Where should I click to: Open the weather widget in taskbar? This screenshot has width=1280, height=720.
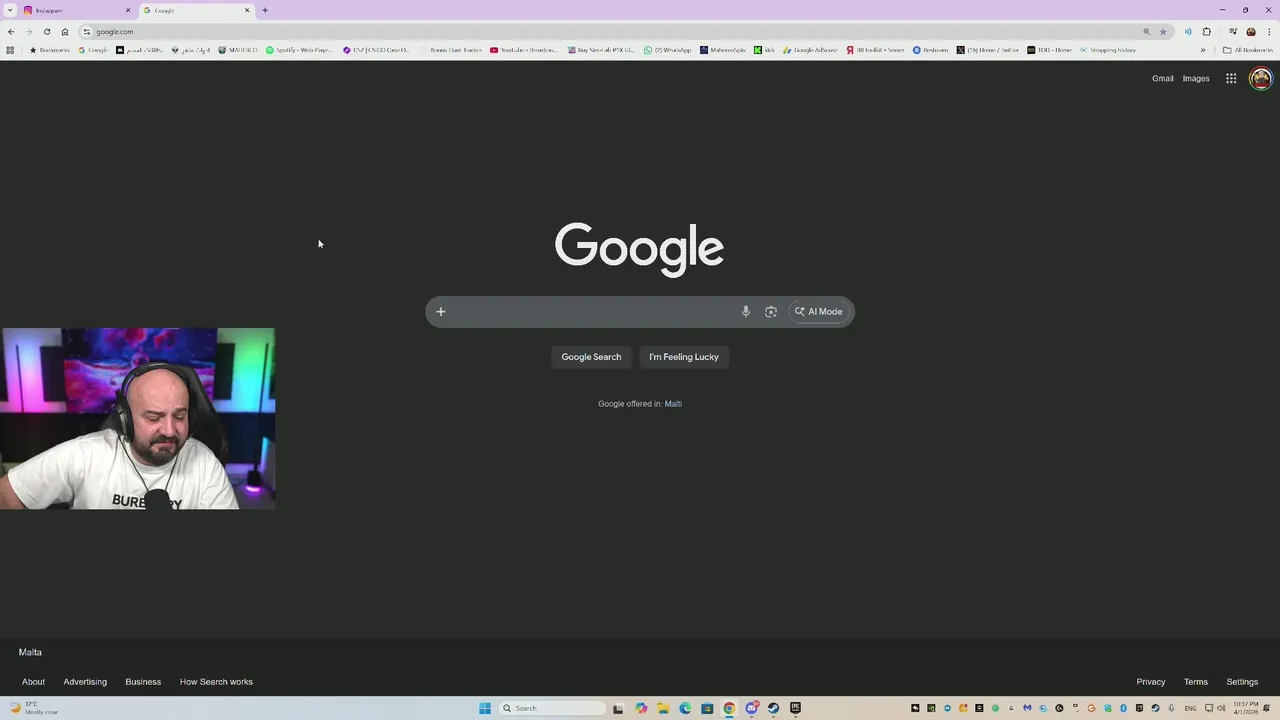coord(32,708)
